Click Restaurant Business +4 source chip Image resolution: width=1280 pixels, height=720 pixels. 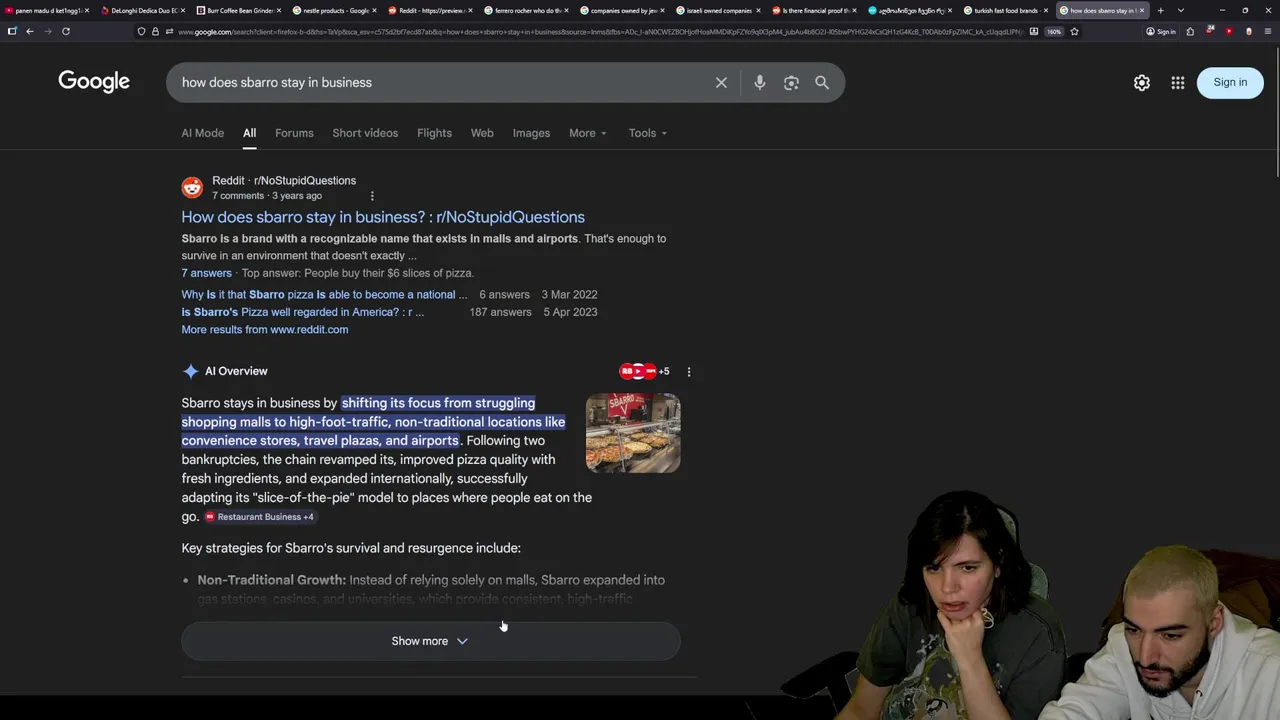pyautogui.click(x=260, y=517)
